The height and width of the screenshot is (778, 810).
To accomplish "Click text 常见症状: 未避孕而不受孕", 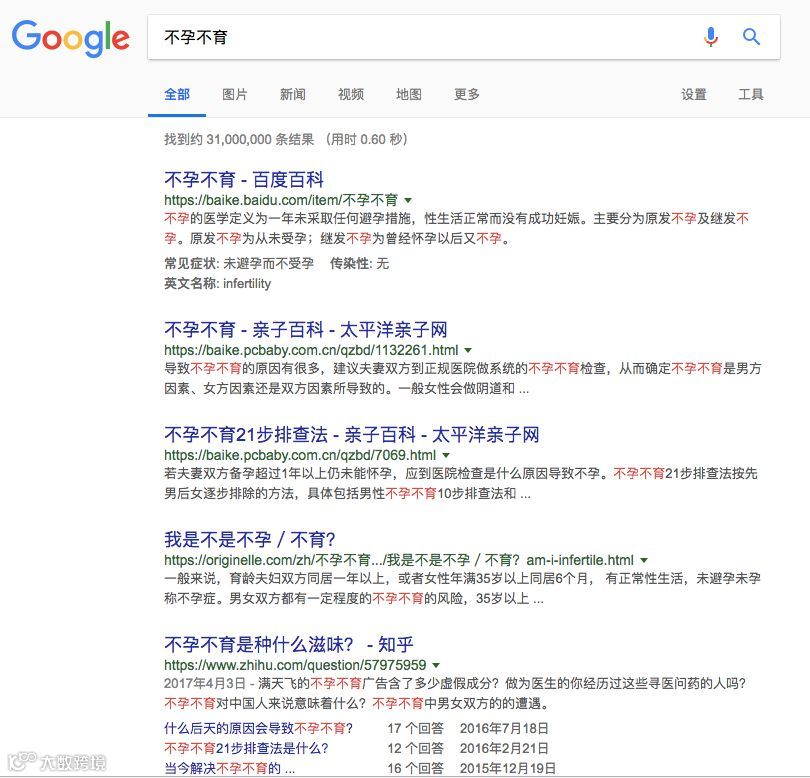I will tap(239, 263).
